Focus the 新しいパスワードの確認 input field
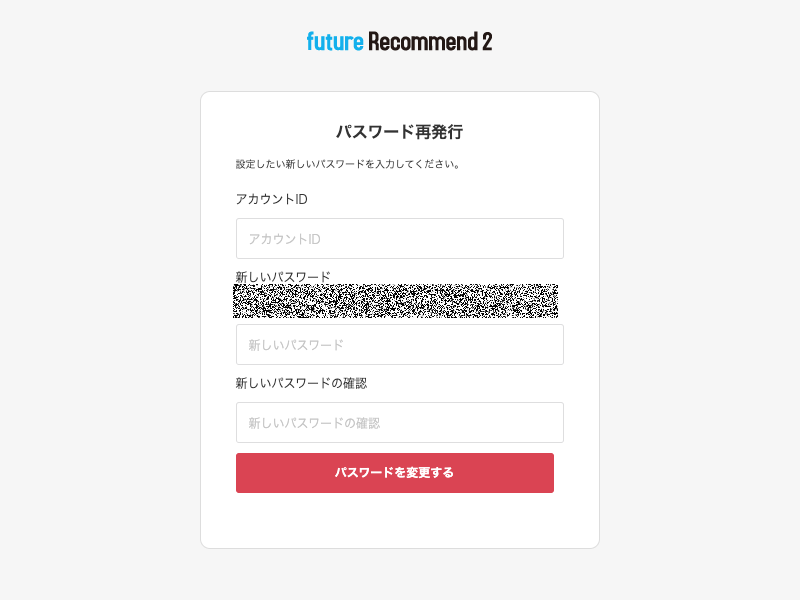Viewport: 800px width, 600px height. click(399, 422)
